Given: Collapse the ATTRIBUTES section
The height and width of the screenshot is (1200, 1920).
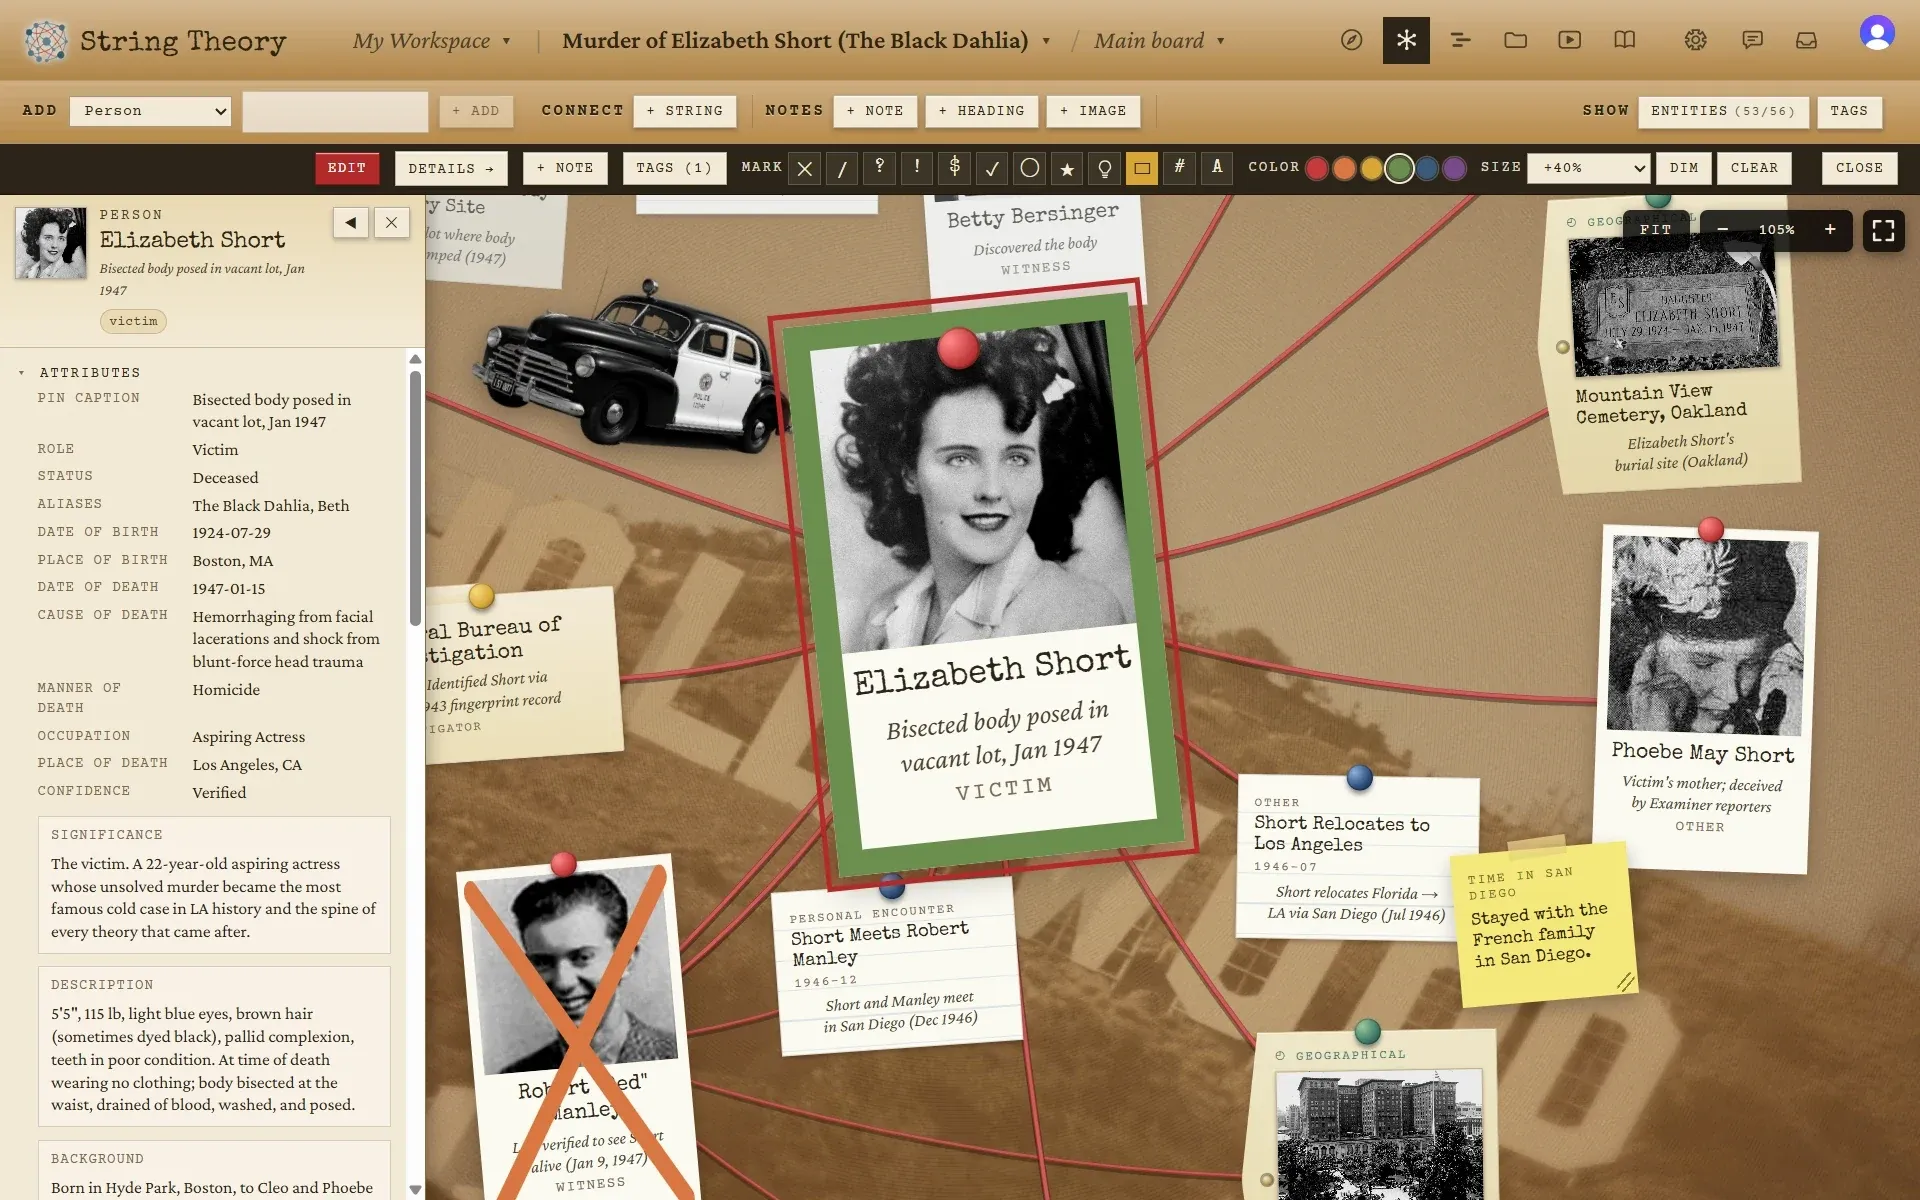Looking at the screenshot, I should click(80, 373).
